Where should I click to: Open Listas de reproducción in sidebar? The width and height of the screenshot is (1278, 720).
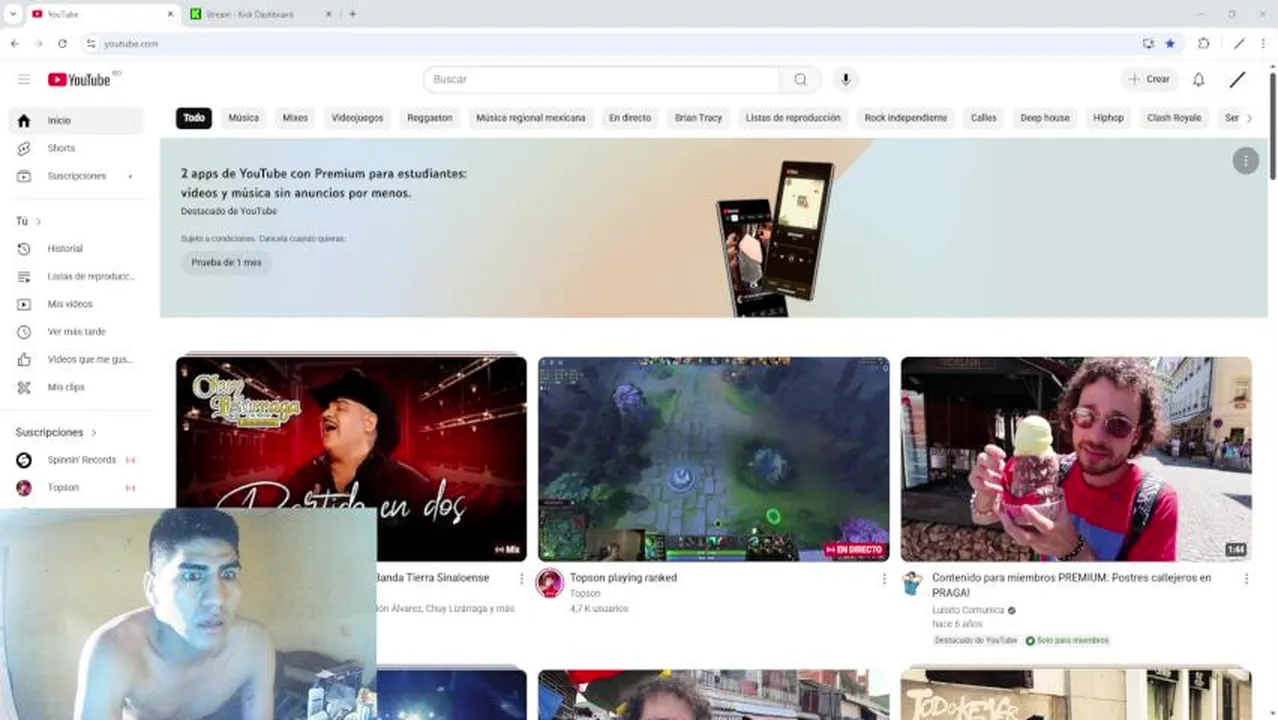(76, 276)
